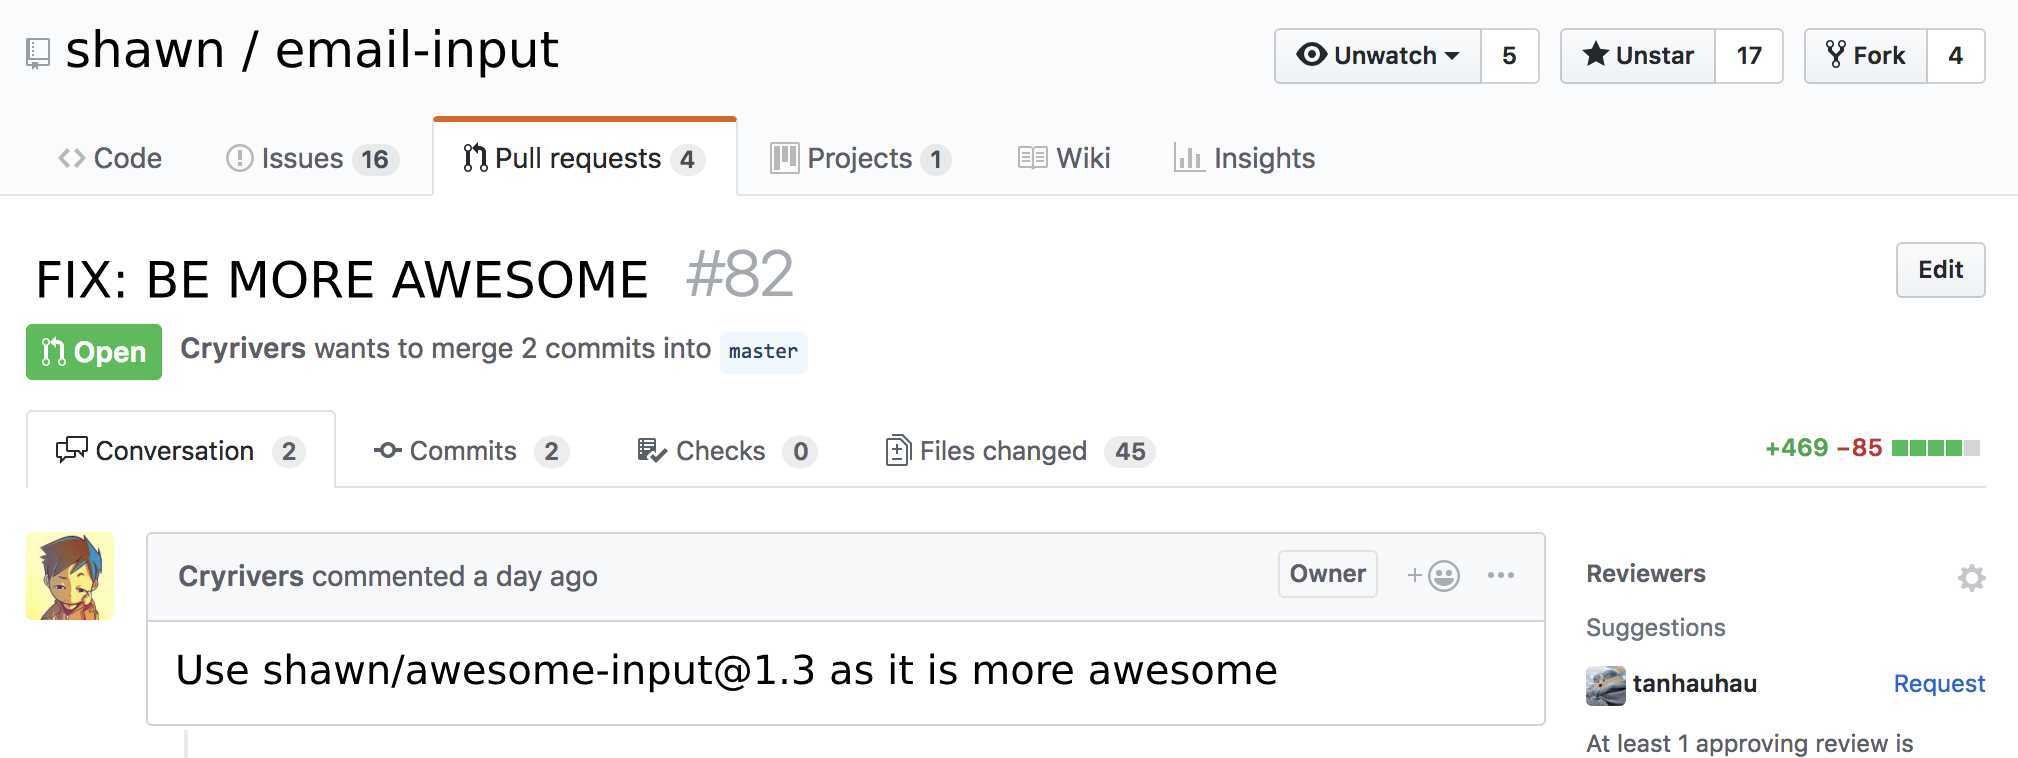
Task: View the stargazers count 17
Action: [1749, 56]
